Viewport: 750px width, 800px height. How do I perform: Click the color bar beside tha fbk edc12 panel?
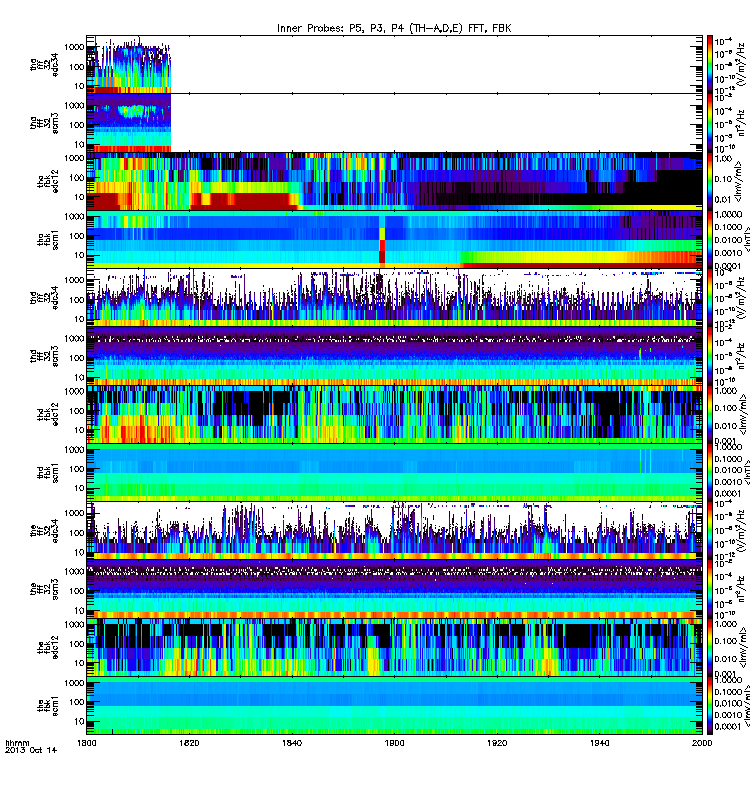click(x=710, y=181)
